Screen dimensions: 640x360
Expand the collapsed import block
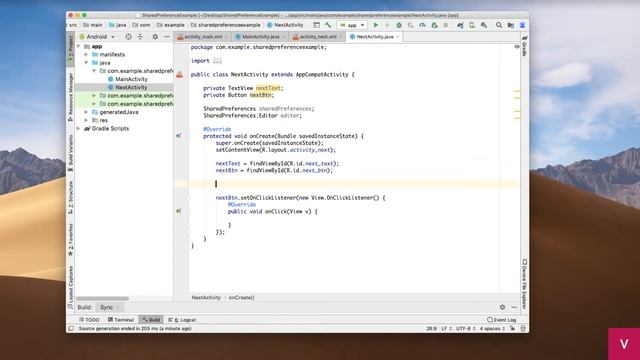point(217,61)
